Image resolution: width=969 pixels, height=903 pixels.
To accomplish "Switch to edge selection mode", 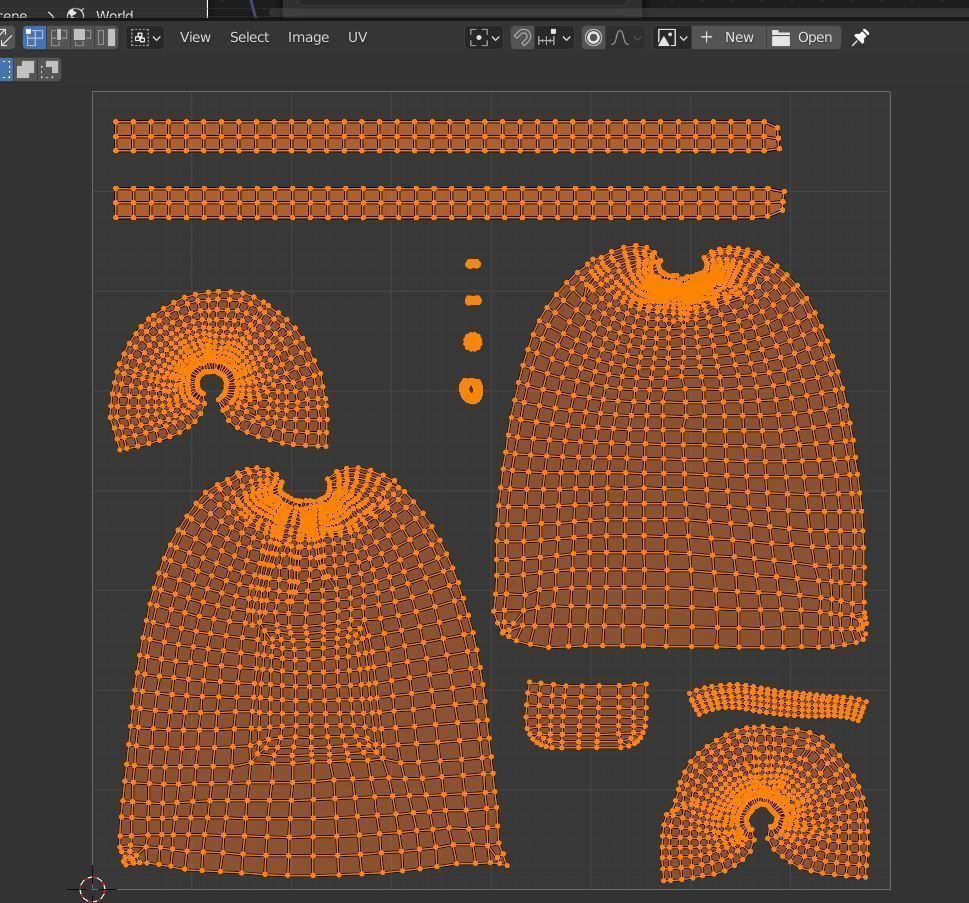I will pos(58,38).
